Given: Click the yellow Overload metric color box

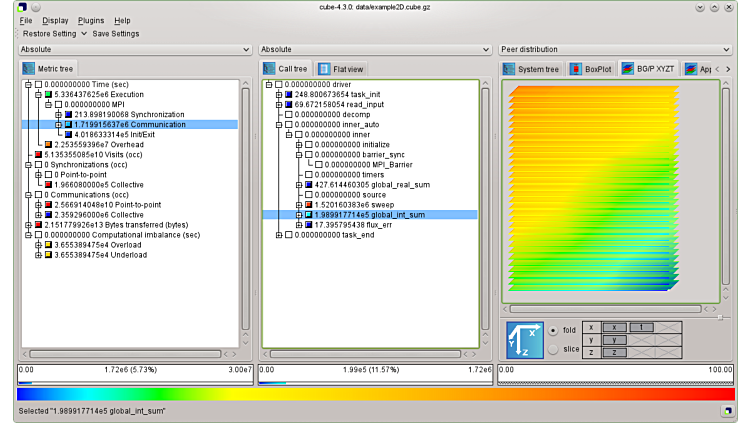Looking at the screenshot, I should 49,244.
